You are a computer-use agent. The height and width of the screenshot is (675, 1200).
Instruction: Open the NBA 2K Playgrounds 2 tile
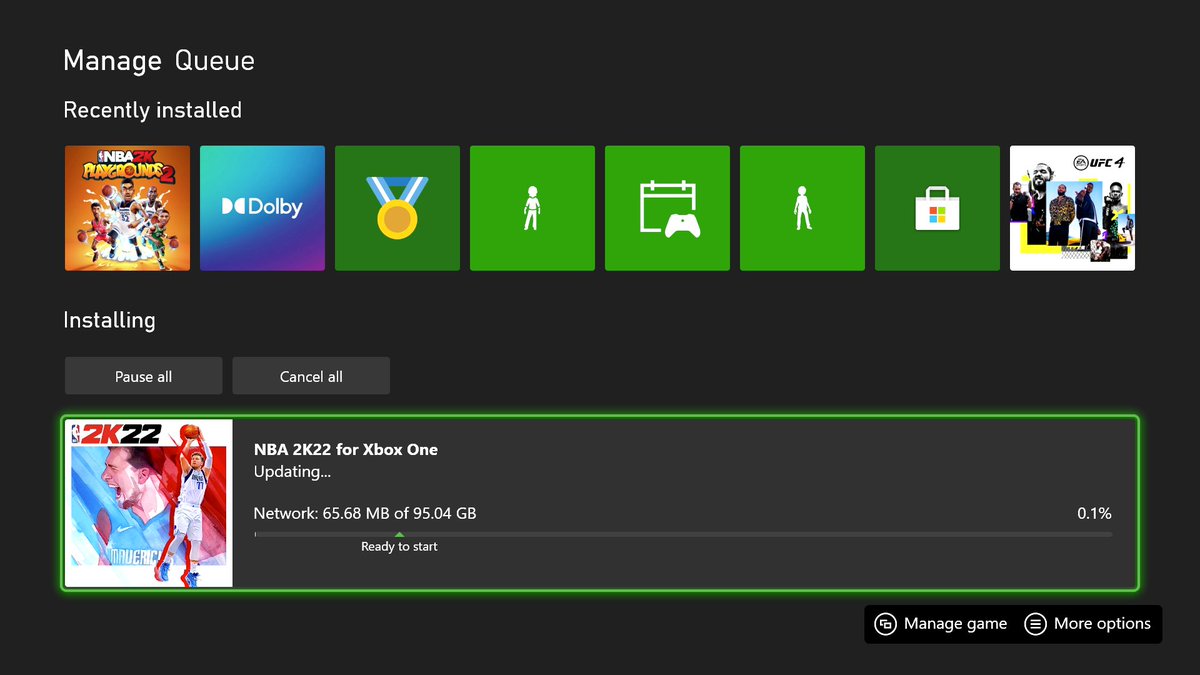127,208
